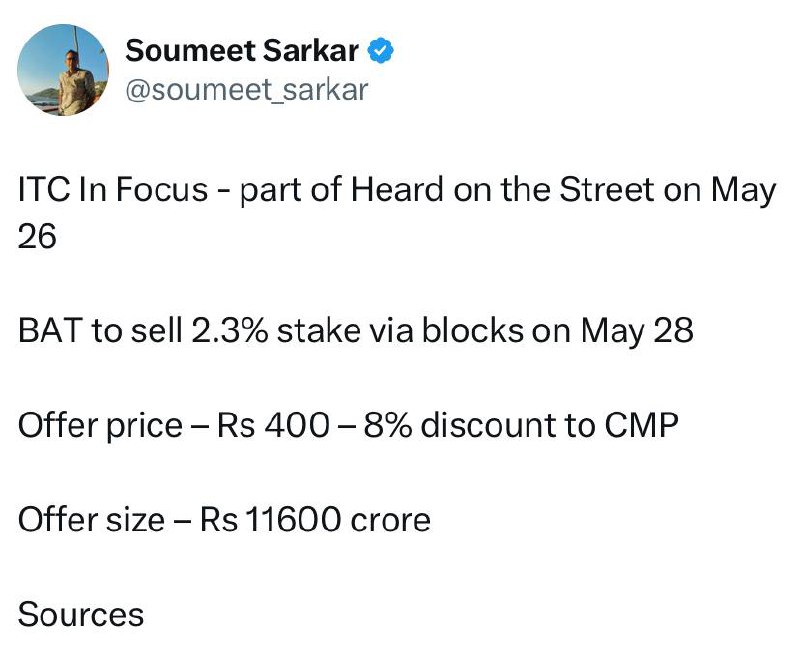Click the word blocks in the tweet
The image size is (800, 658).
[x=472, y=330]
